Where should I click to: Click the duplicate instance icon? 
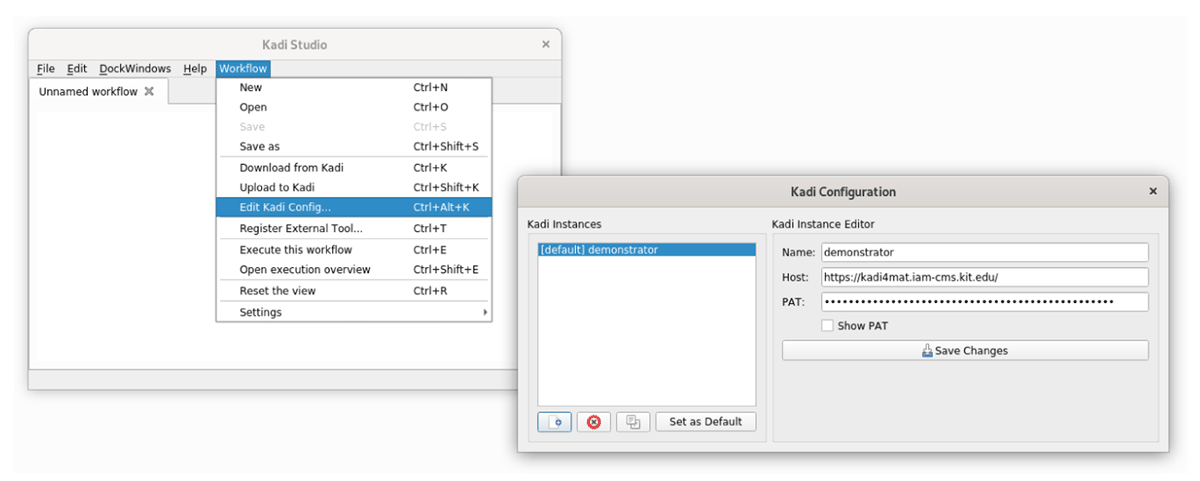coord(632,422)
